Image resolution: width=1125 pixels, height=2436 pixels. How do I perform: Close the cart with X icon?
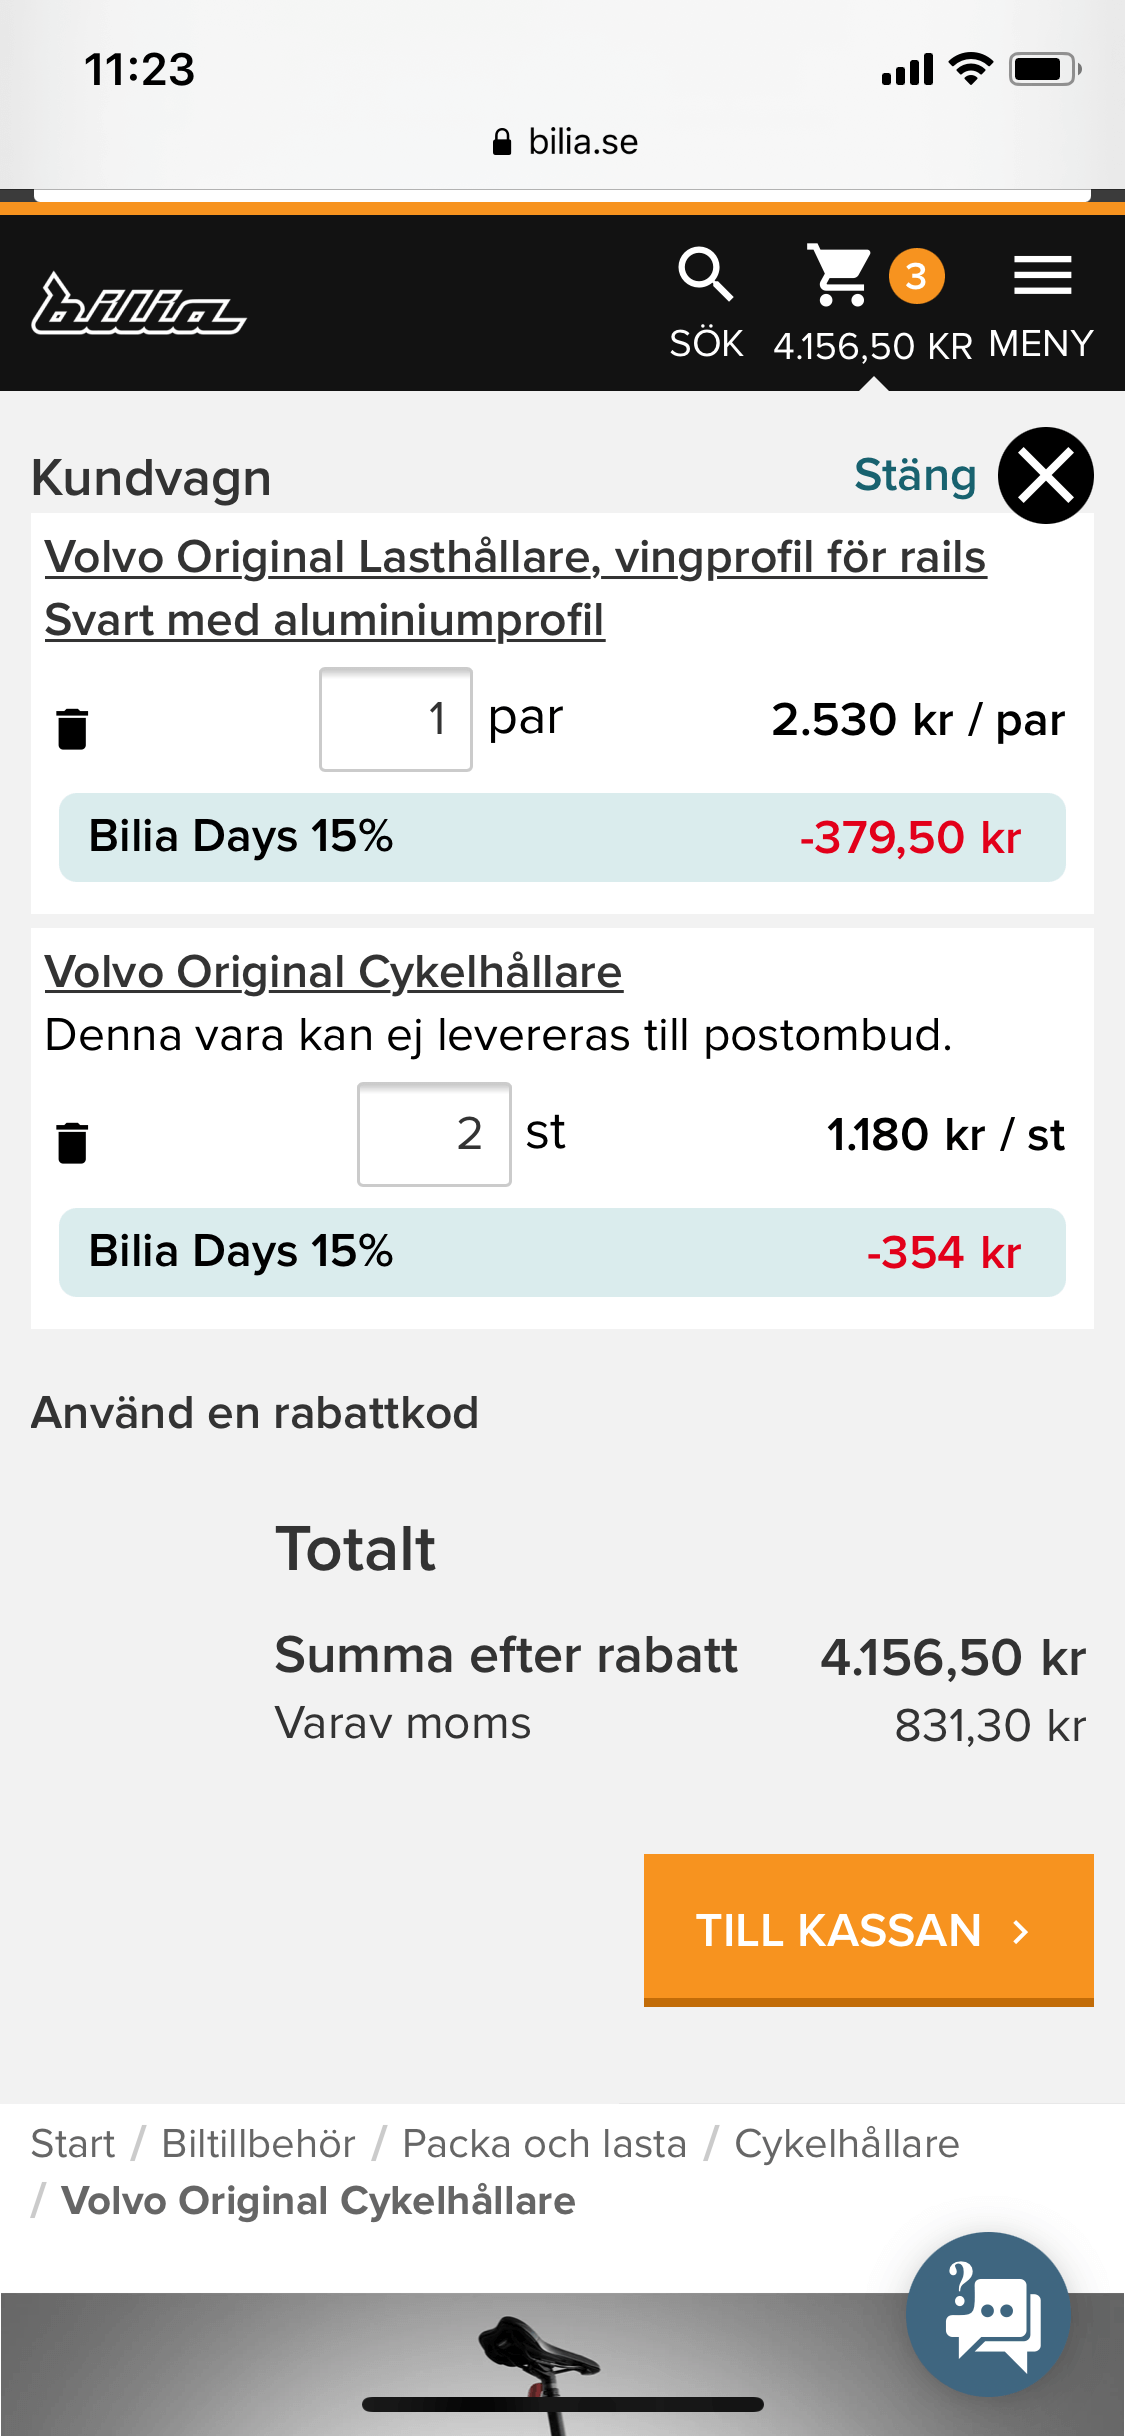click(x=1045, y=475)
